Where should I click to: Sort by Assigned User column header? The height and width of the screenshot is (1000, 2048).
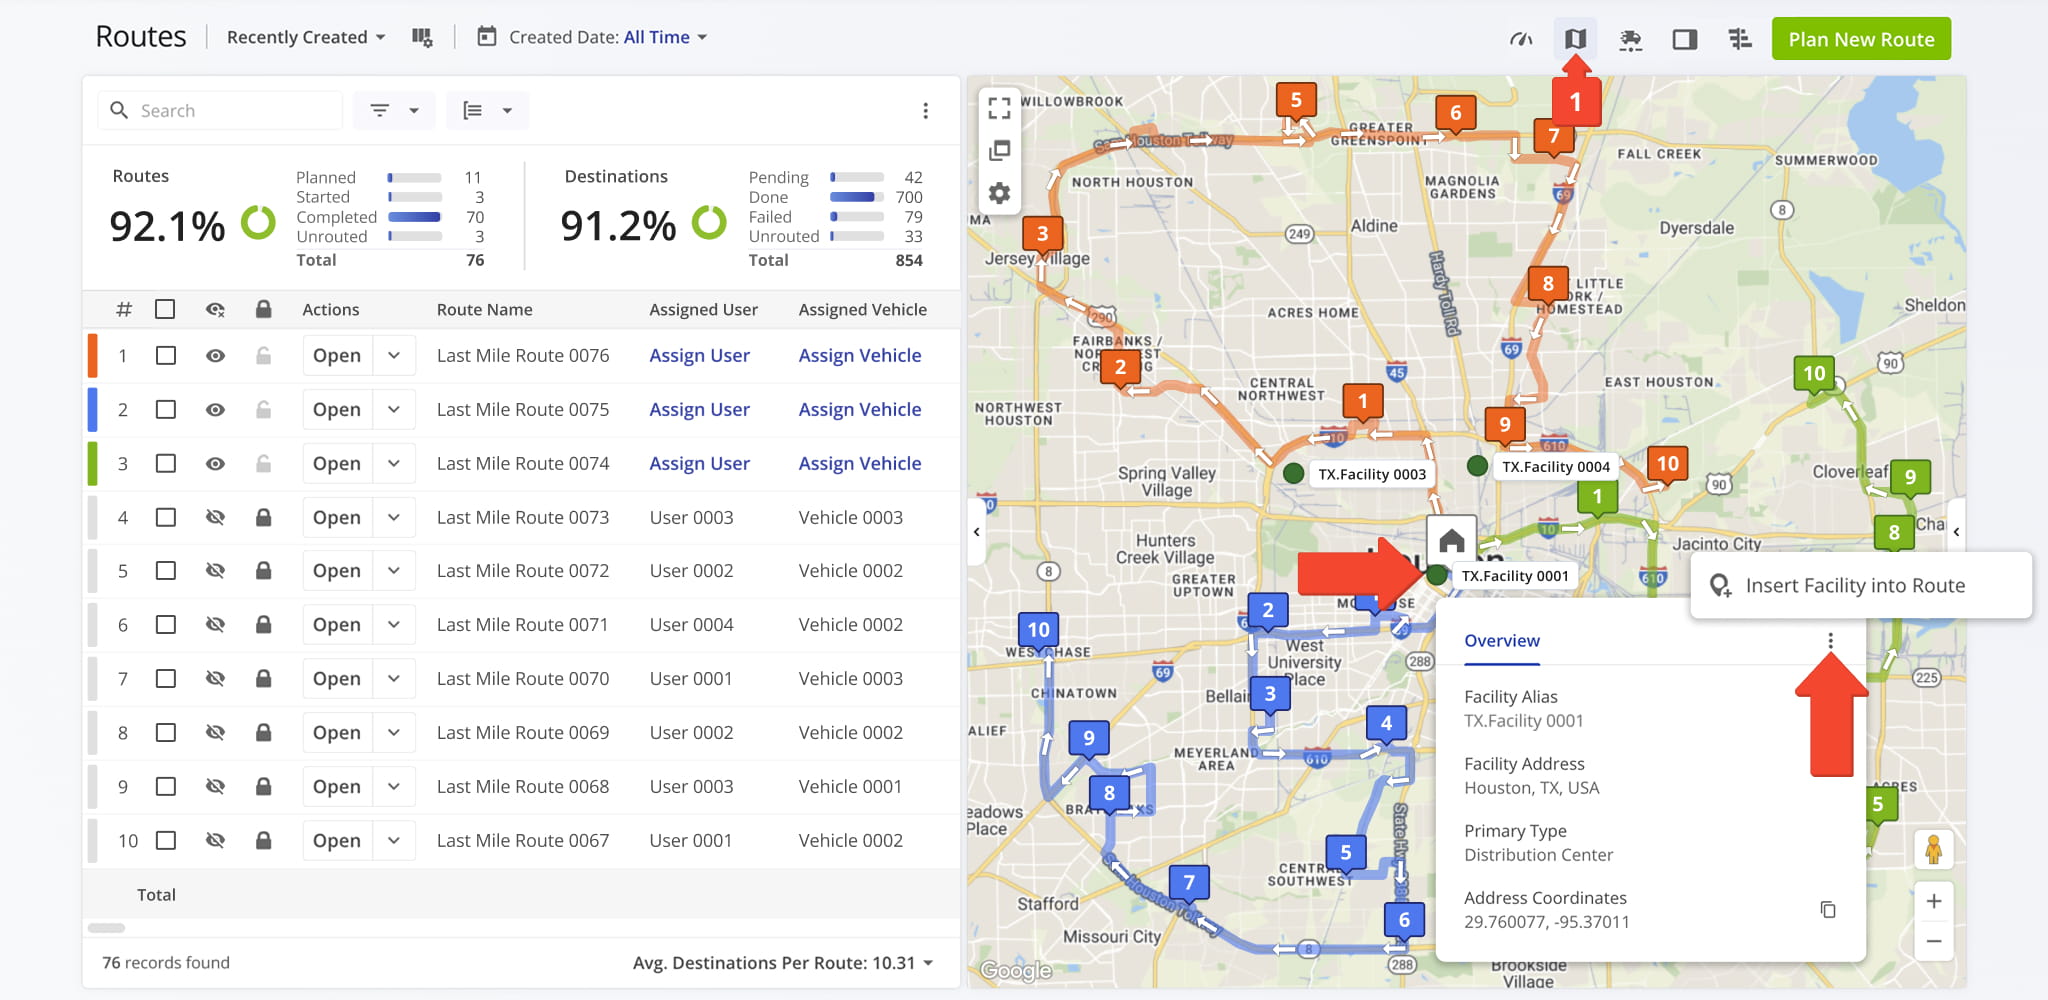tap(703, 309)
